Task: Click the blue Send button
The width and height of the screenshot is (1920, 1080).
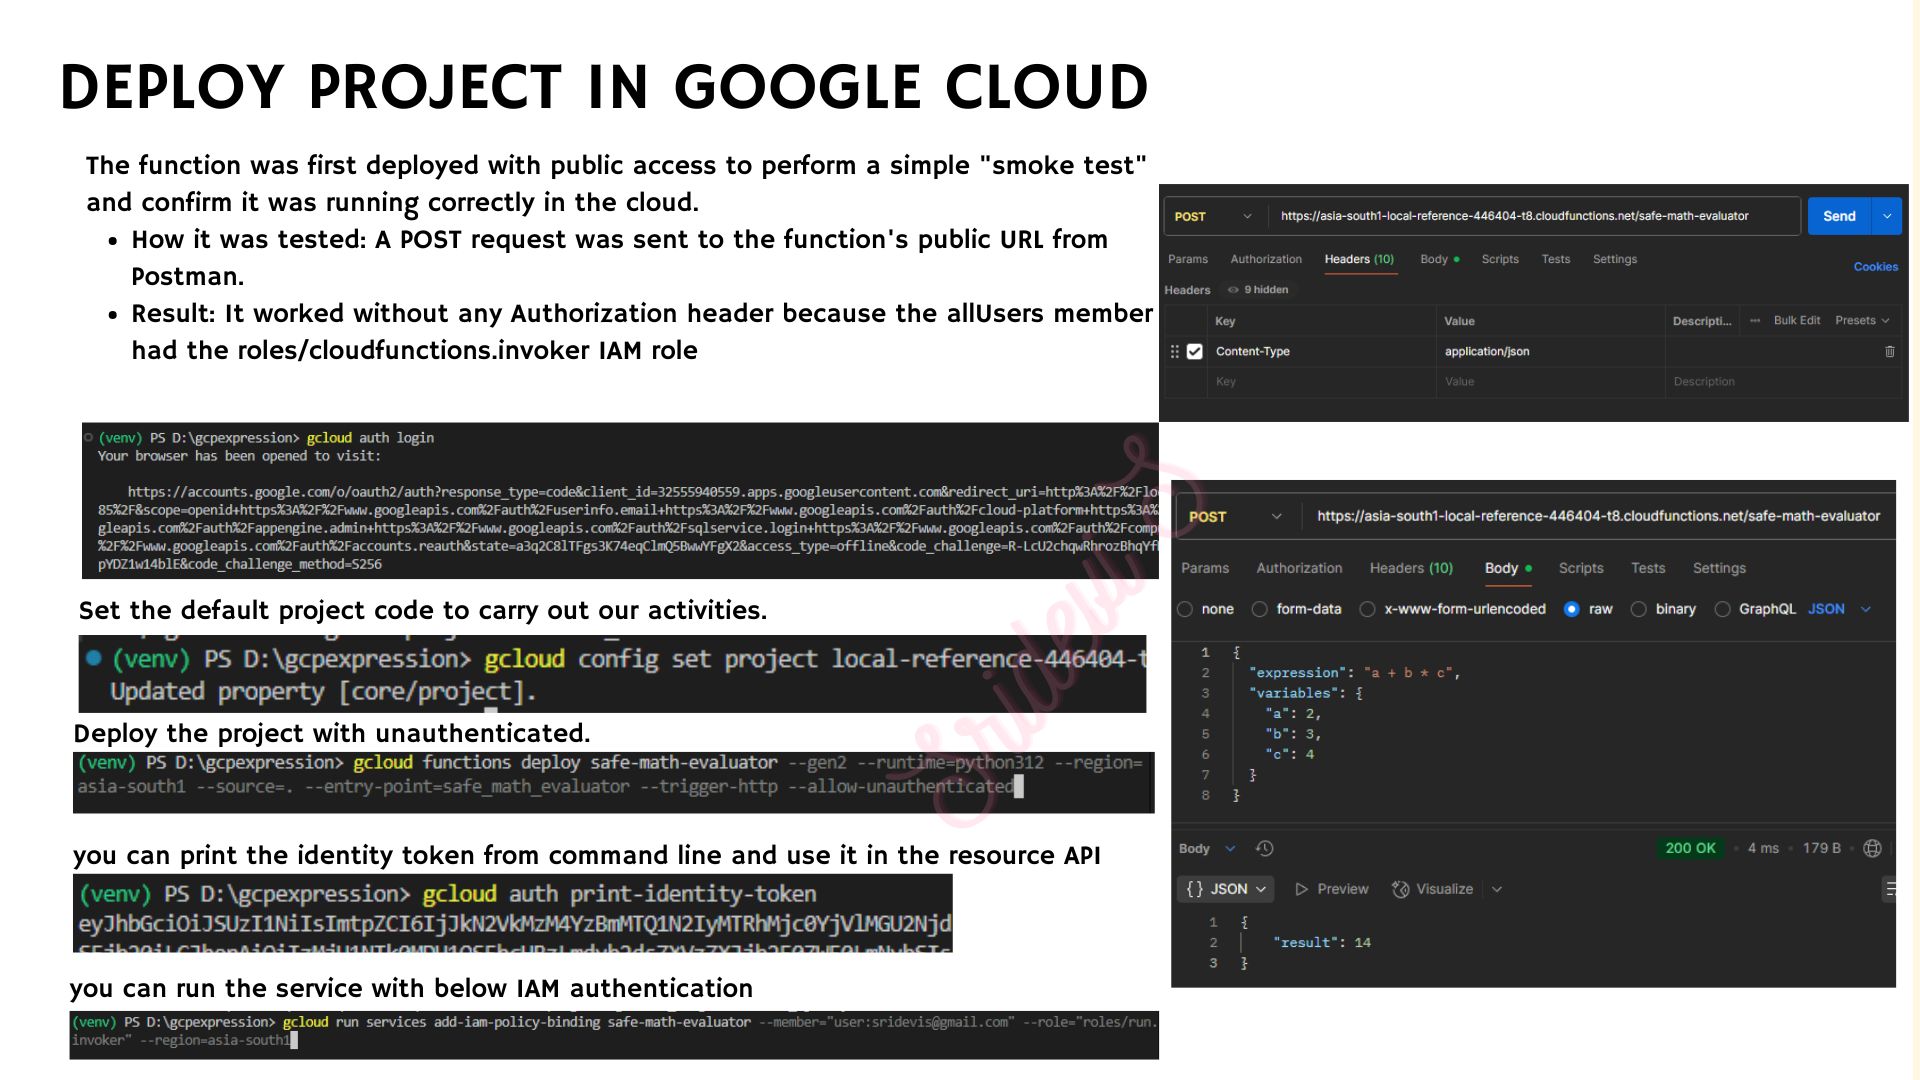Action: tap(1839, 216)
